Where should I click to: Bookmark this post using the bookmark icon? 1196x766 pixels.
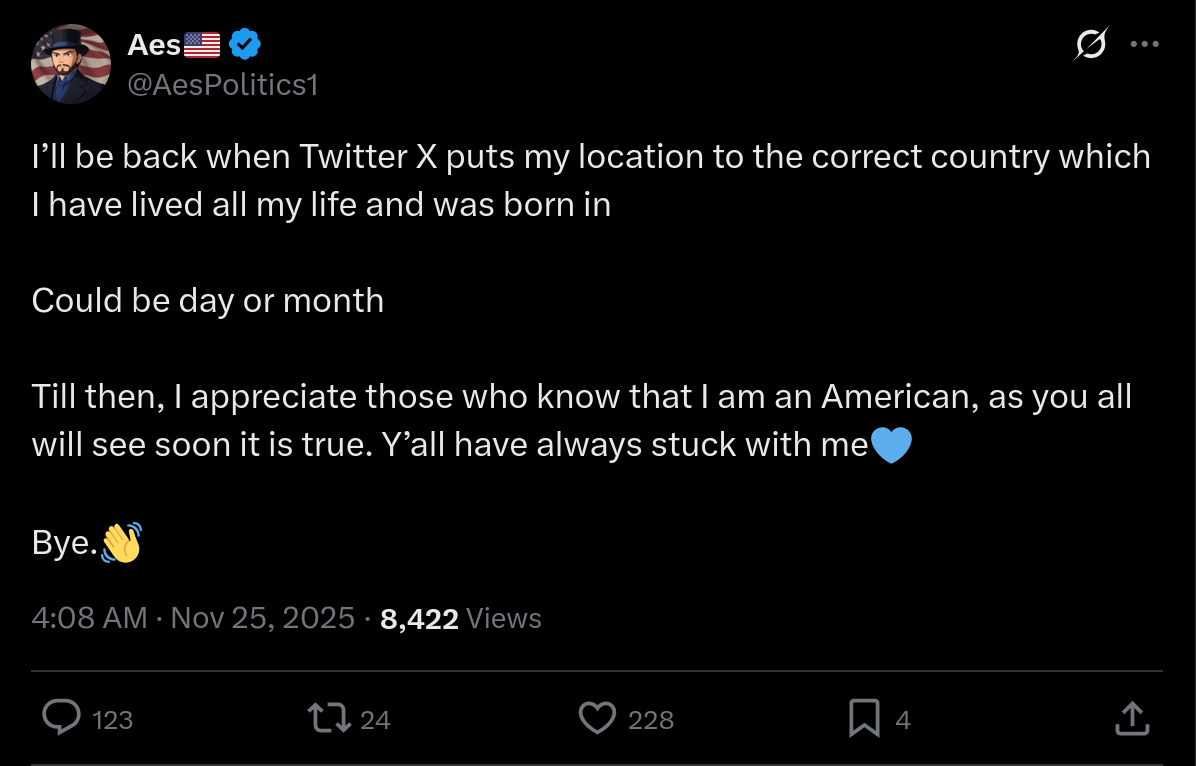[864, 718]
